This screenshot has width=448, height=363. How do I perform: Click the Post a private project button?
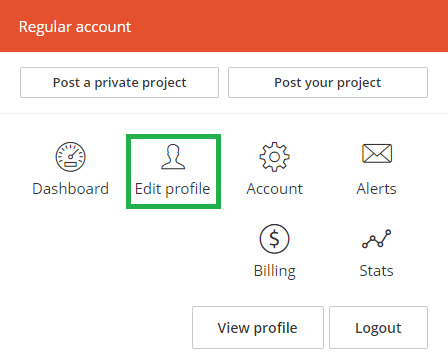[119, 83]
